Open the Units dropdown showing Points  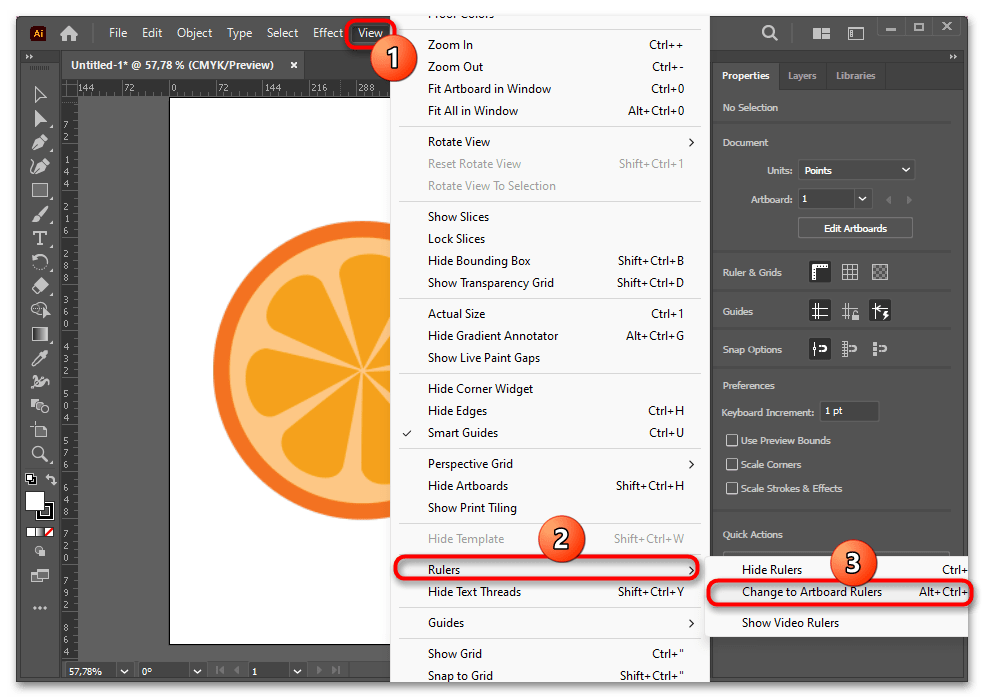(x=857, y=170)
